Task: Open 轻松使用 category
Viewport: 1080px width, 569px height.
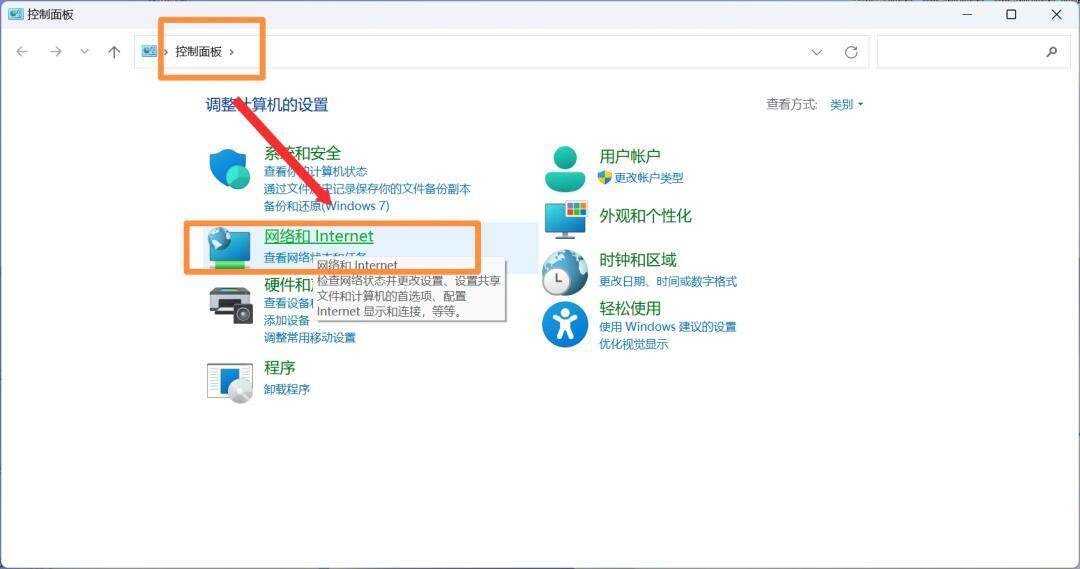Action: pos(630,308)
